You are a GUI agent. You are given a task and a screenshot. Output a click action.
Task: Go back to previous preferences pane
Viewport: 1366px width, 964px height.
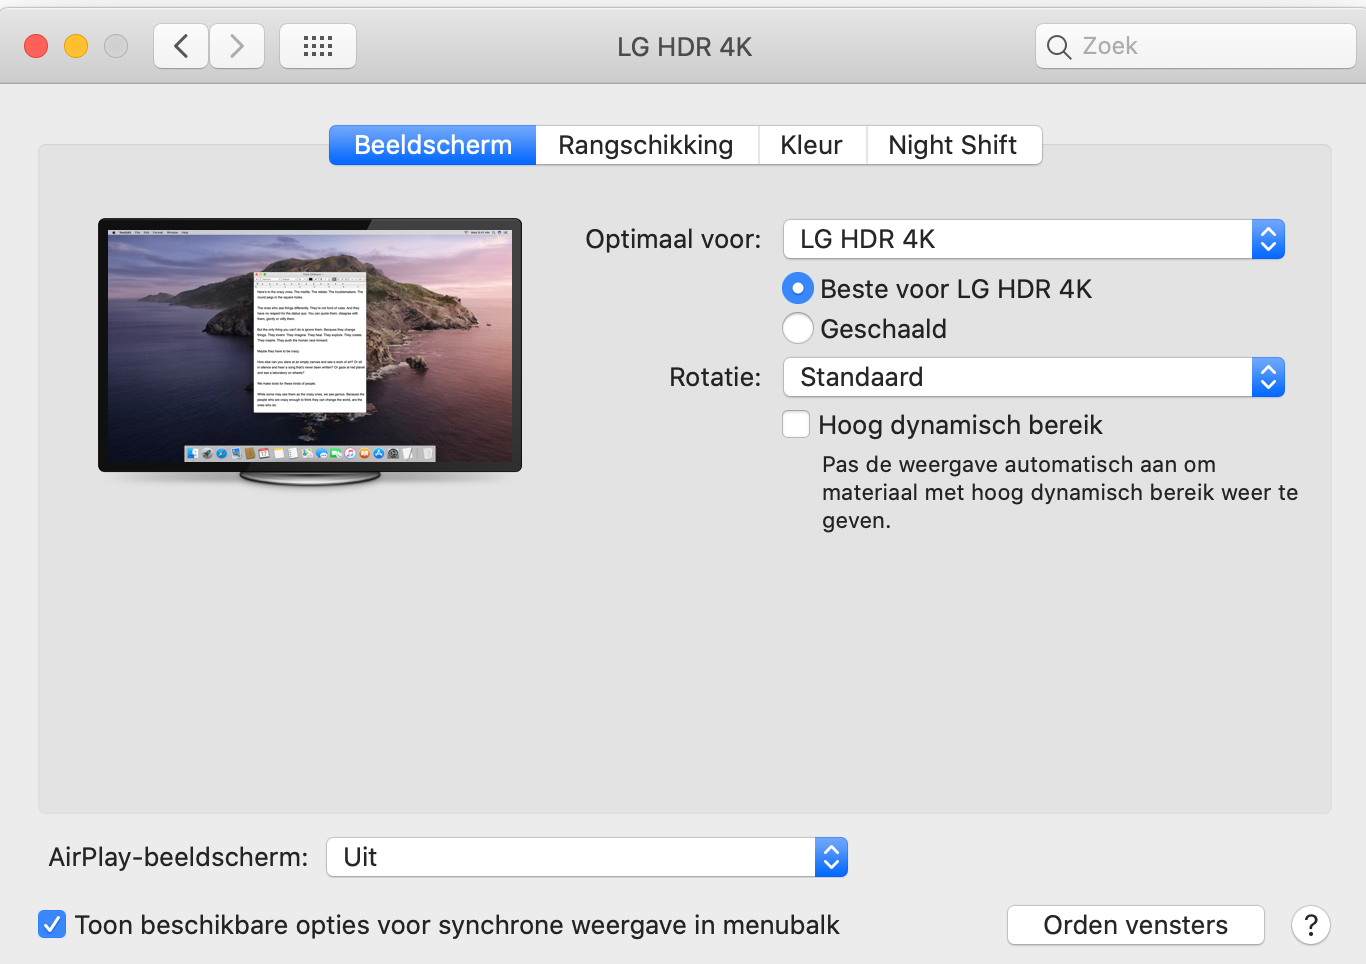pyautogui.click(x=181, y=46)
